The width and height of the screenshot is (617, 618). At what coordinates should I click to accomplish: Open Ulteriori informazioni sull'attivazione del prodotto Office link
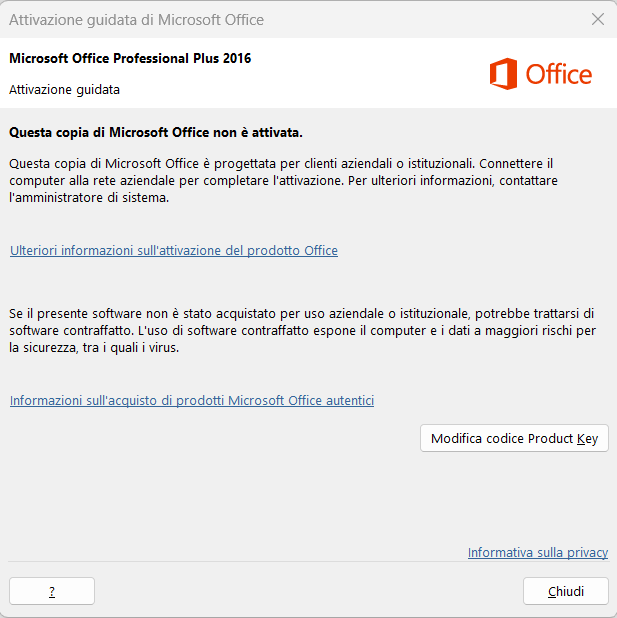click(174, 250)
